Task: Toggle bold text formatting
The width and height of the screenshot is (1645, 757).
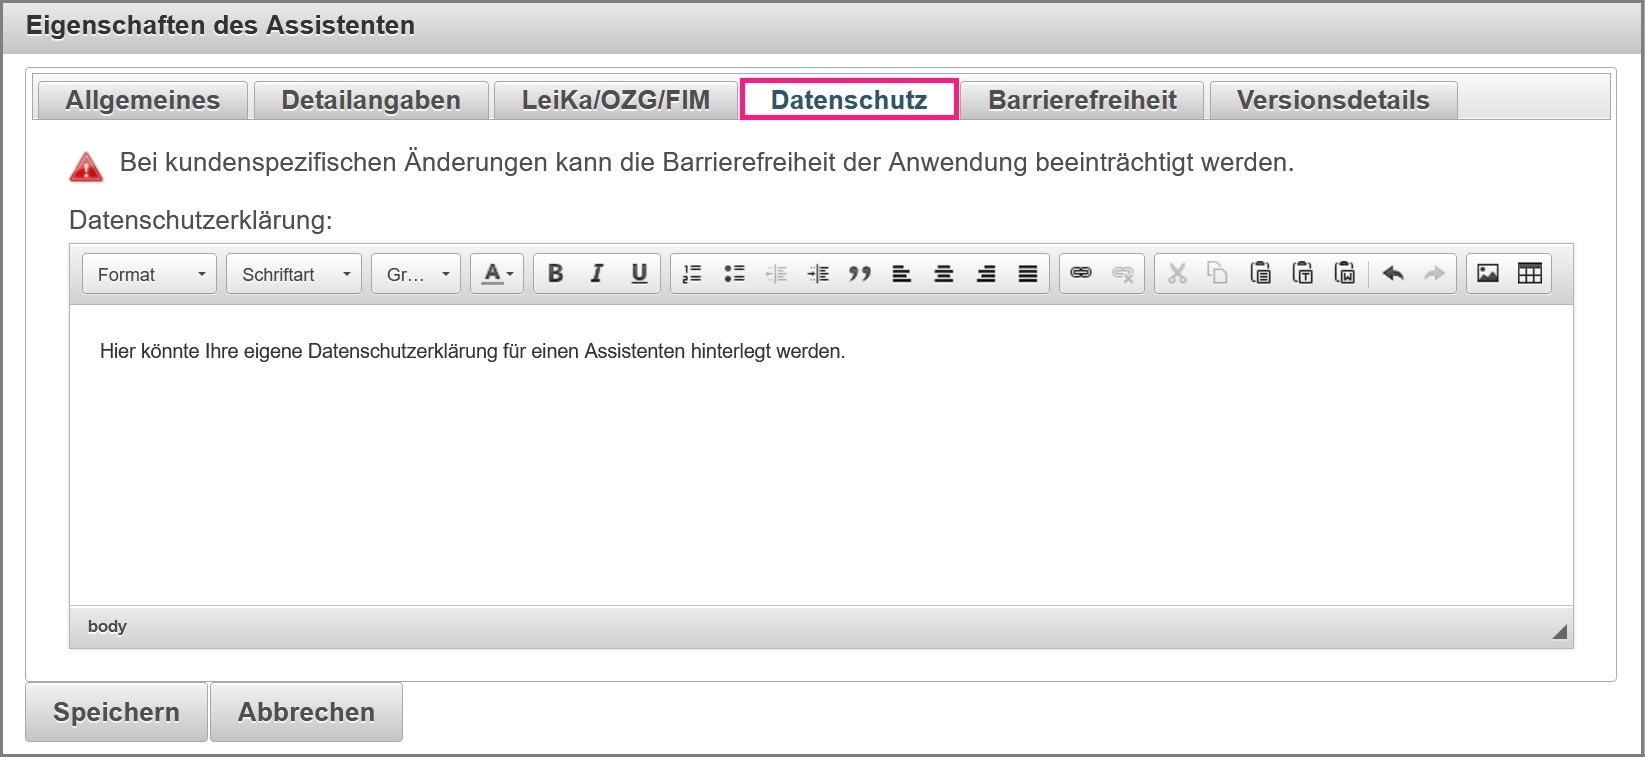Action: pyautogui.click(x=555, y=274)
